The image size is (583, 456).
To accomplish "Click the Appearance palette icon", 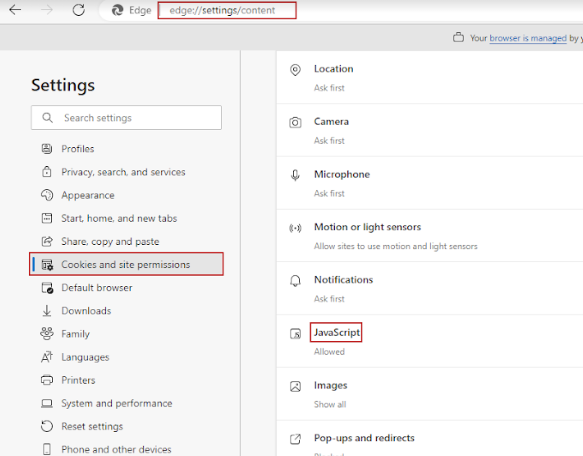I will [47, 195].
